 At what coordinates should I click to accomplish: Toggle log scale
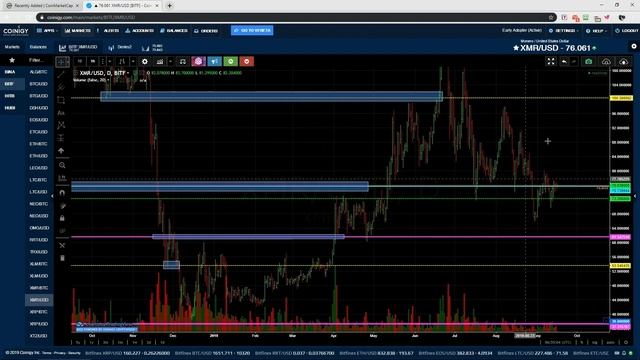[x=594, y=342]
